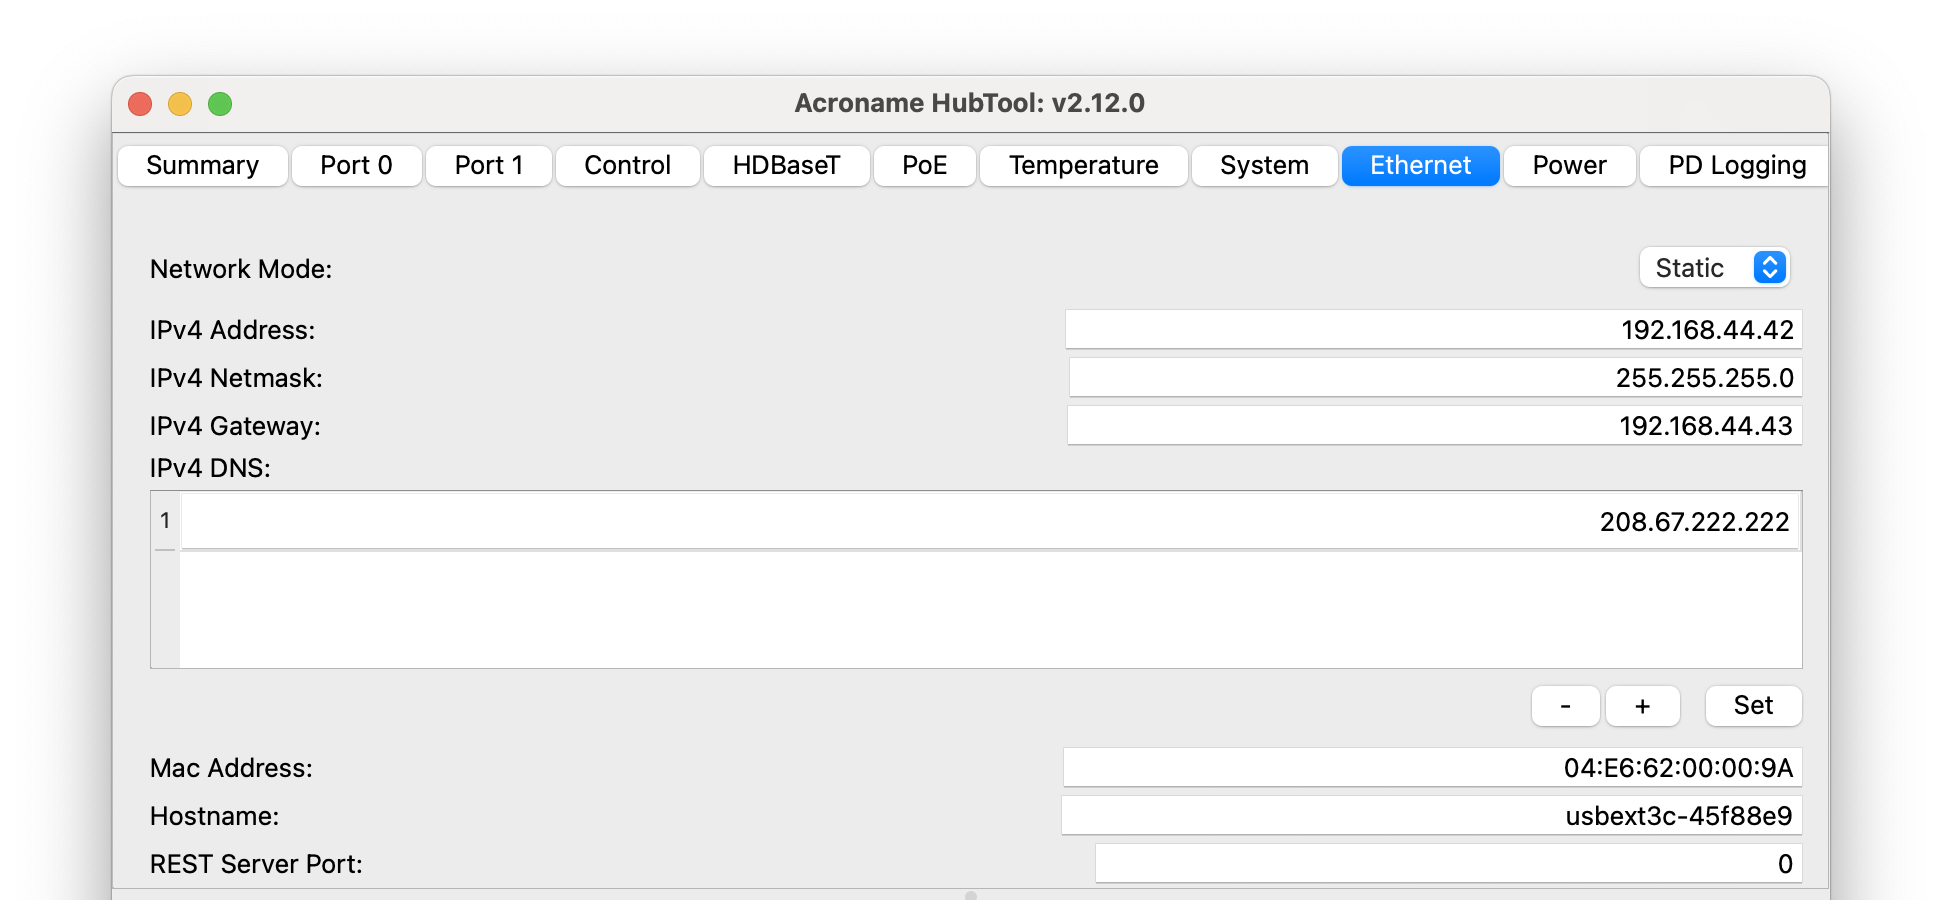The width and height of the screenshot is (1942, 900).
Task: Select DNS entry 208.67.222.222
Action: [988, 522]
